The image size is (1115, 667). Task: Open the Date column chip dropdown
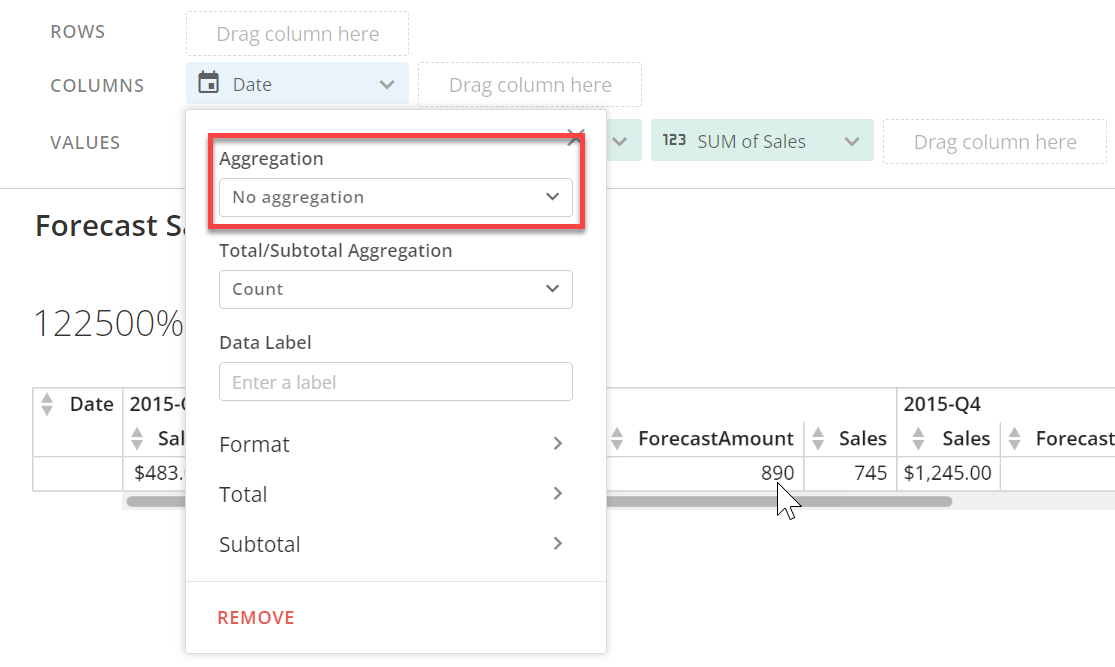click(387, 85)
